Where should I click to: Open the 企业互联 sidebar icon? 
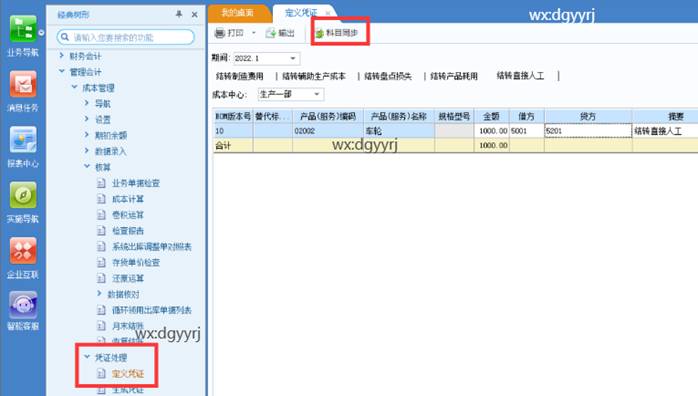pos(22,251)
